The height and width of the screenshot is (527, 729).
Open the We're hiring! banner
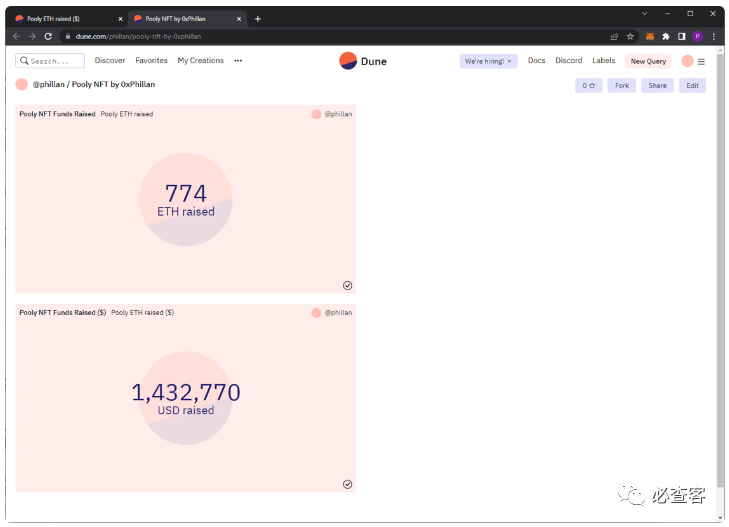point(484,61)
